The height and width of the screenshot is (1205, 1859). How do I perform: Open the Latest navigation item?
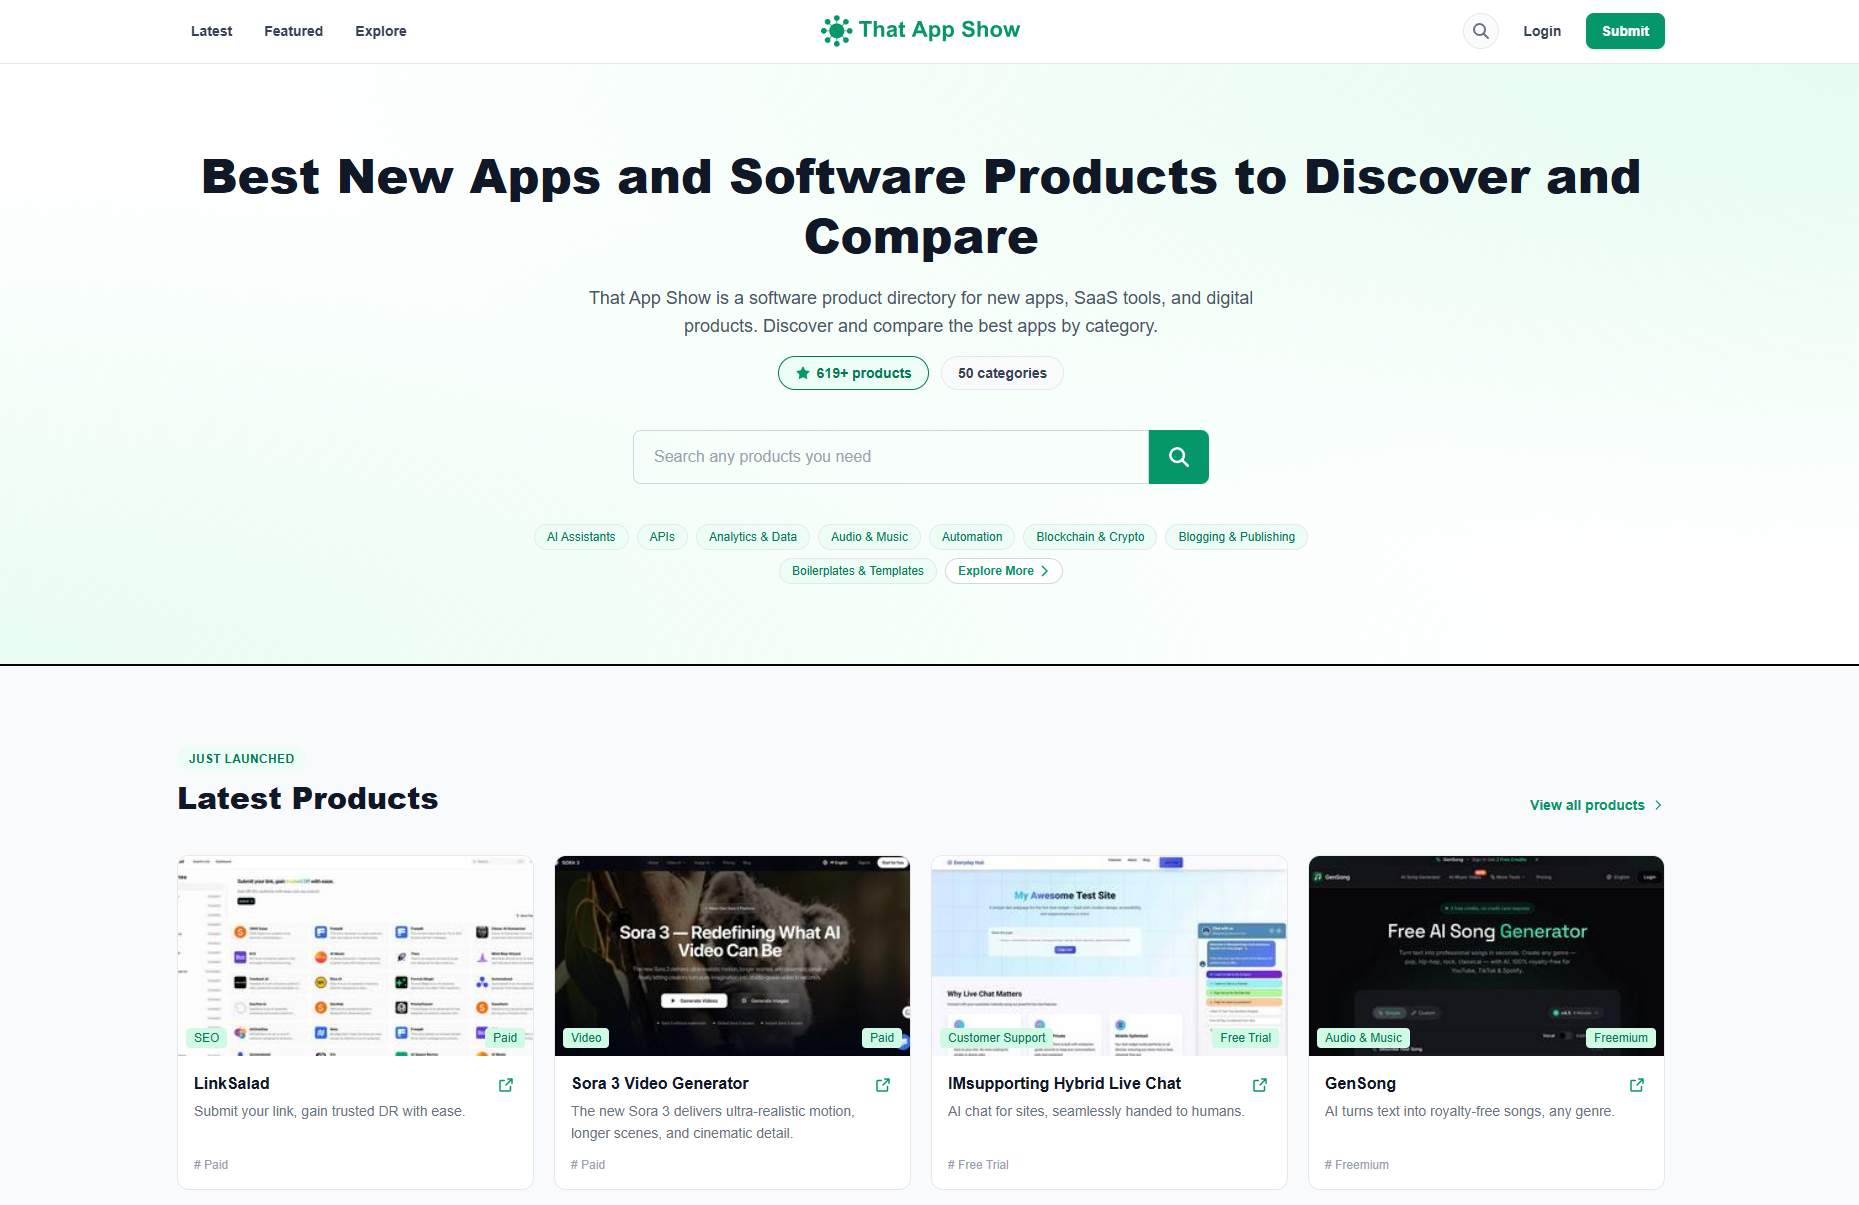(x=211, y=31)
